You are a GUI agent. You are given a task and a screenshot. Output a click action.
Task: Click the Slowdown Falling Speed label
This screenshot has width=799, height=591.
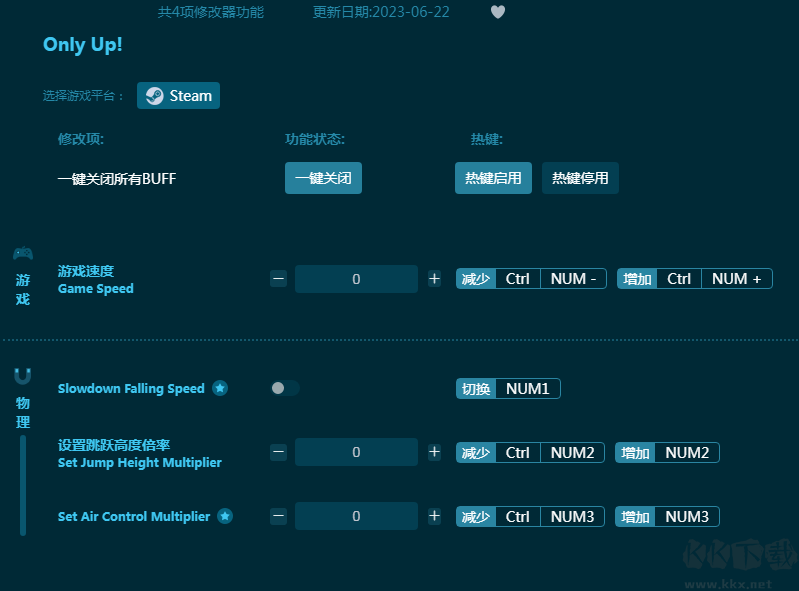tap(131, 388)
